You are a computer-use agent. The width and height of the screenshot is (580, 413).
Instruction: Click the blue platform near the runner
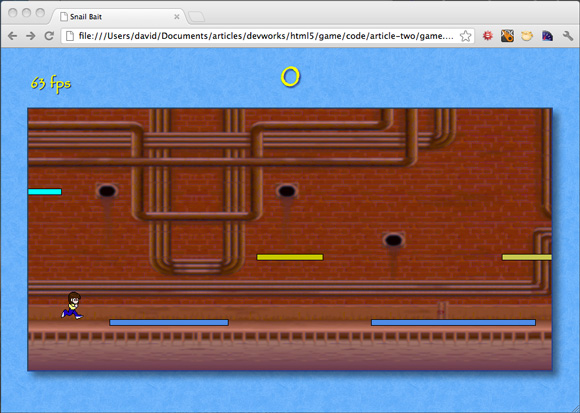tap(169, 322)
